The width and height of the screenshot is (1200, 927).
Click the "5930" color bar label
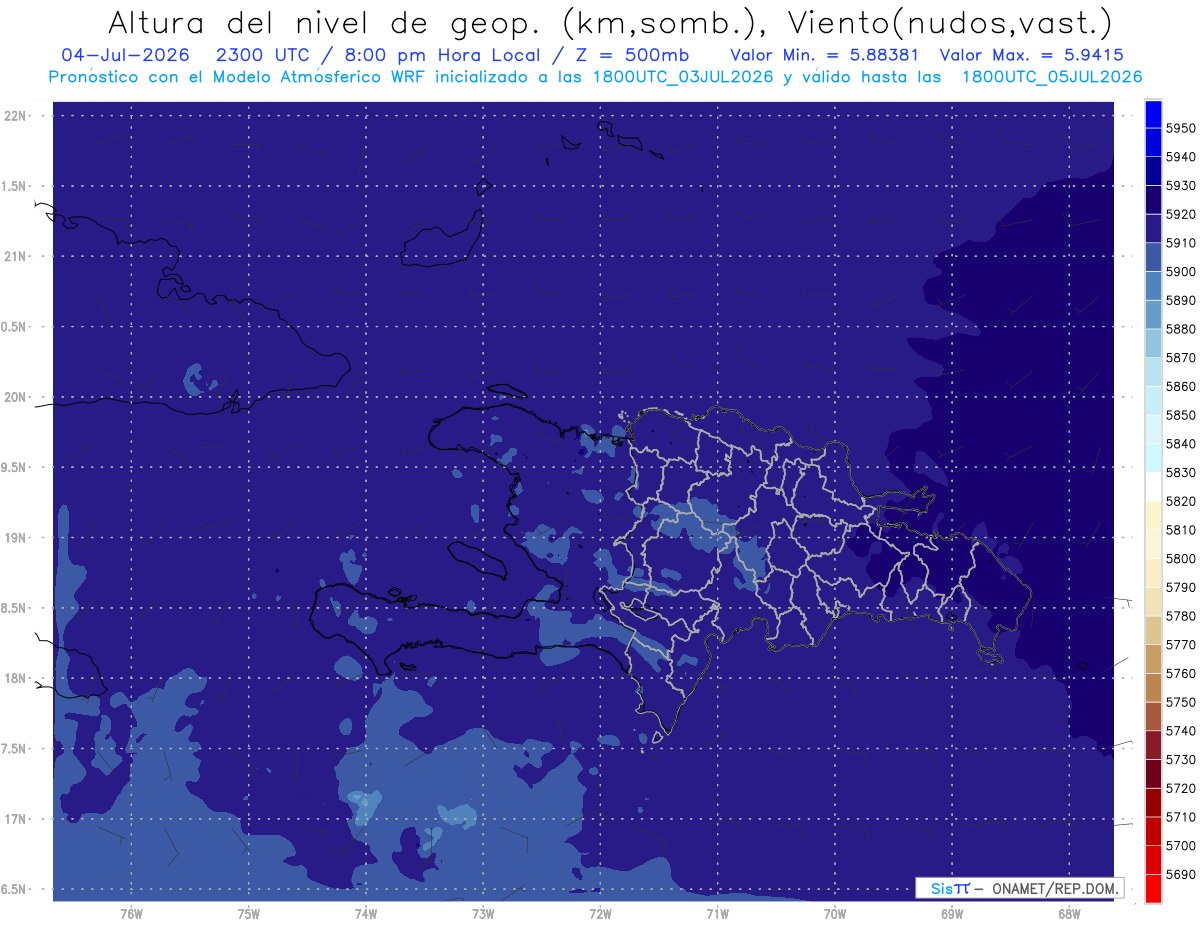coord(1180,185)
